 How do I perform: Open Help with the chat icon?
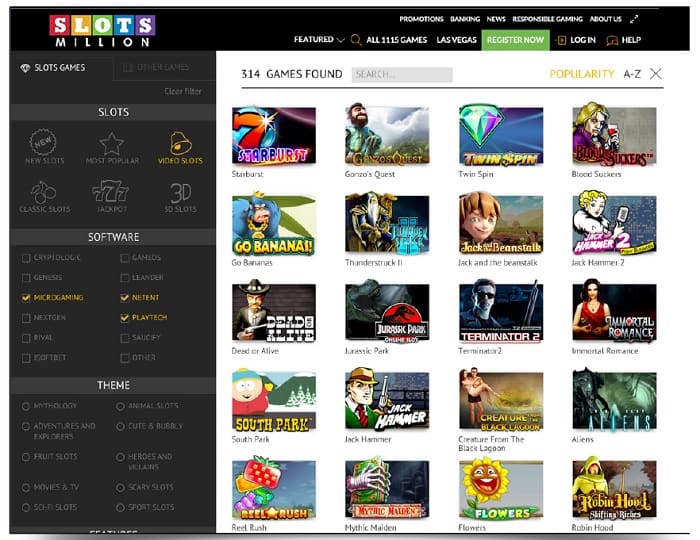click(612, 41)
